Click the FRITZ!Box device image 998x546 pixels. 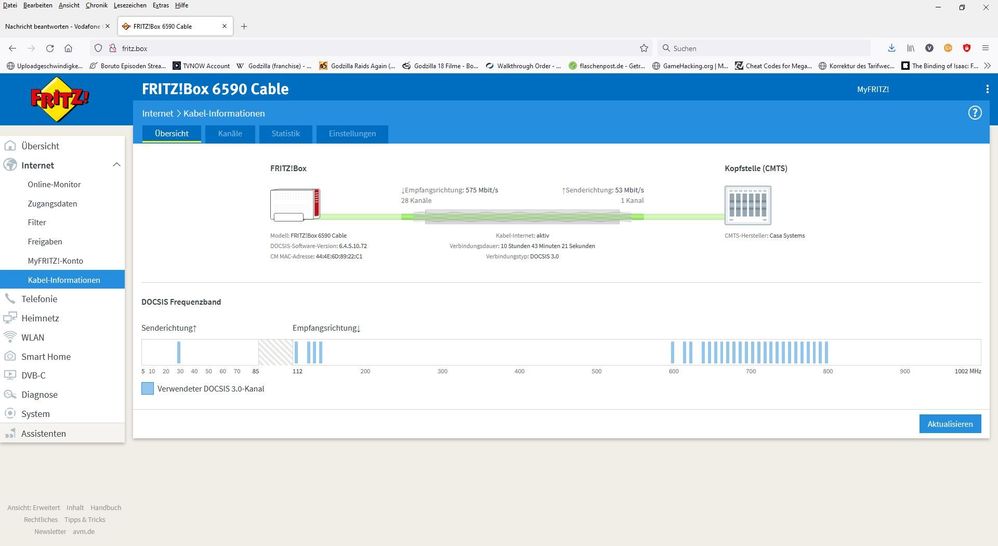coord(295,204)
